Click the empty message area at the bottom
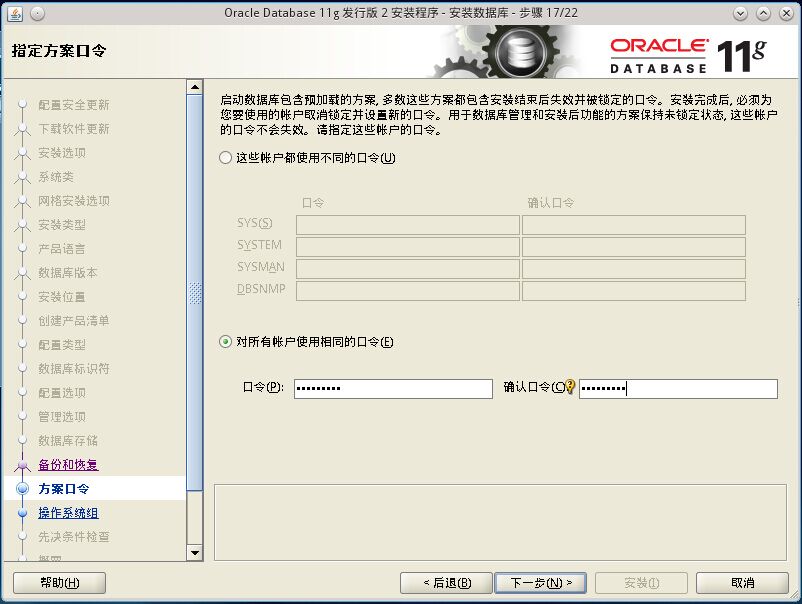The height and width of the screenshot is (604, 802). tap(500, 522)
